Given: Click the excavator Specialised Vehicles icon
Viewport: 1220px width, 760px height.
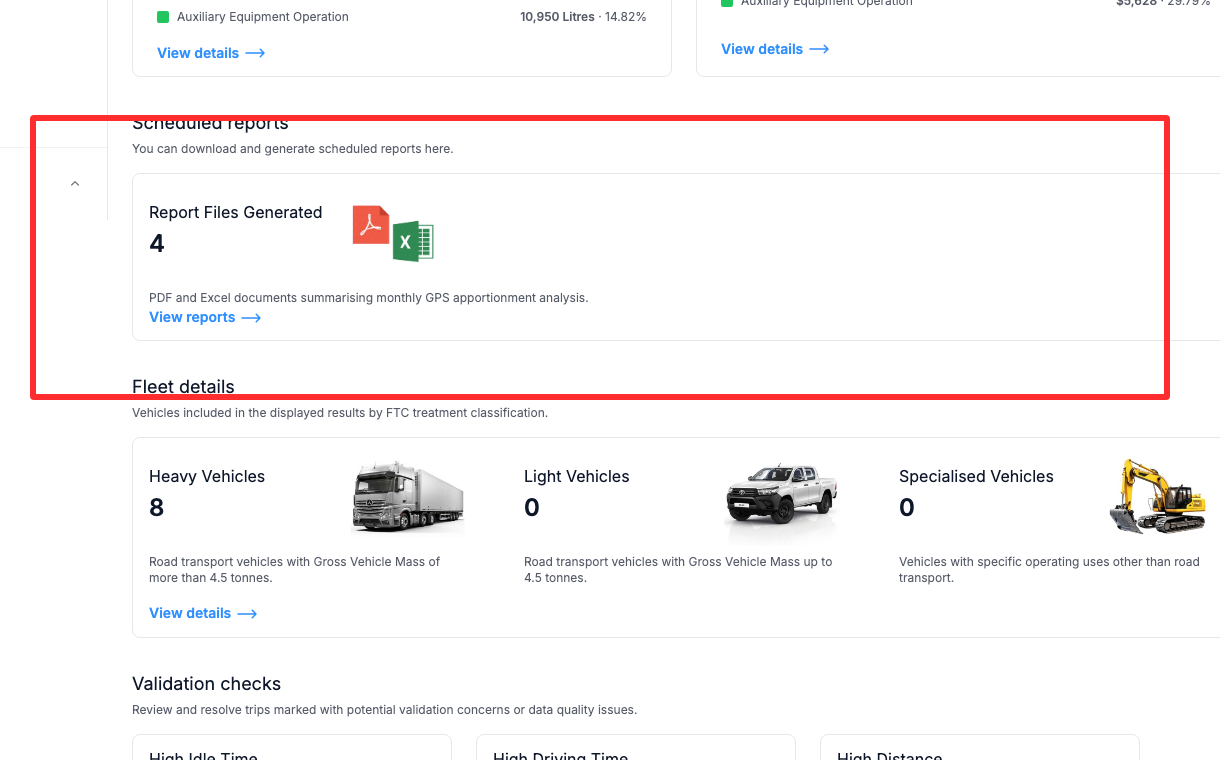Looking at the screenshot, I should (x=1157, y=495).
